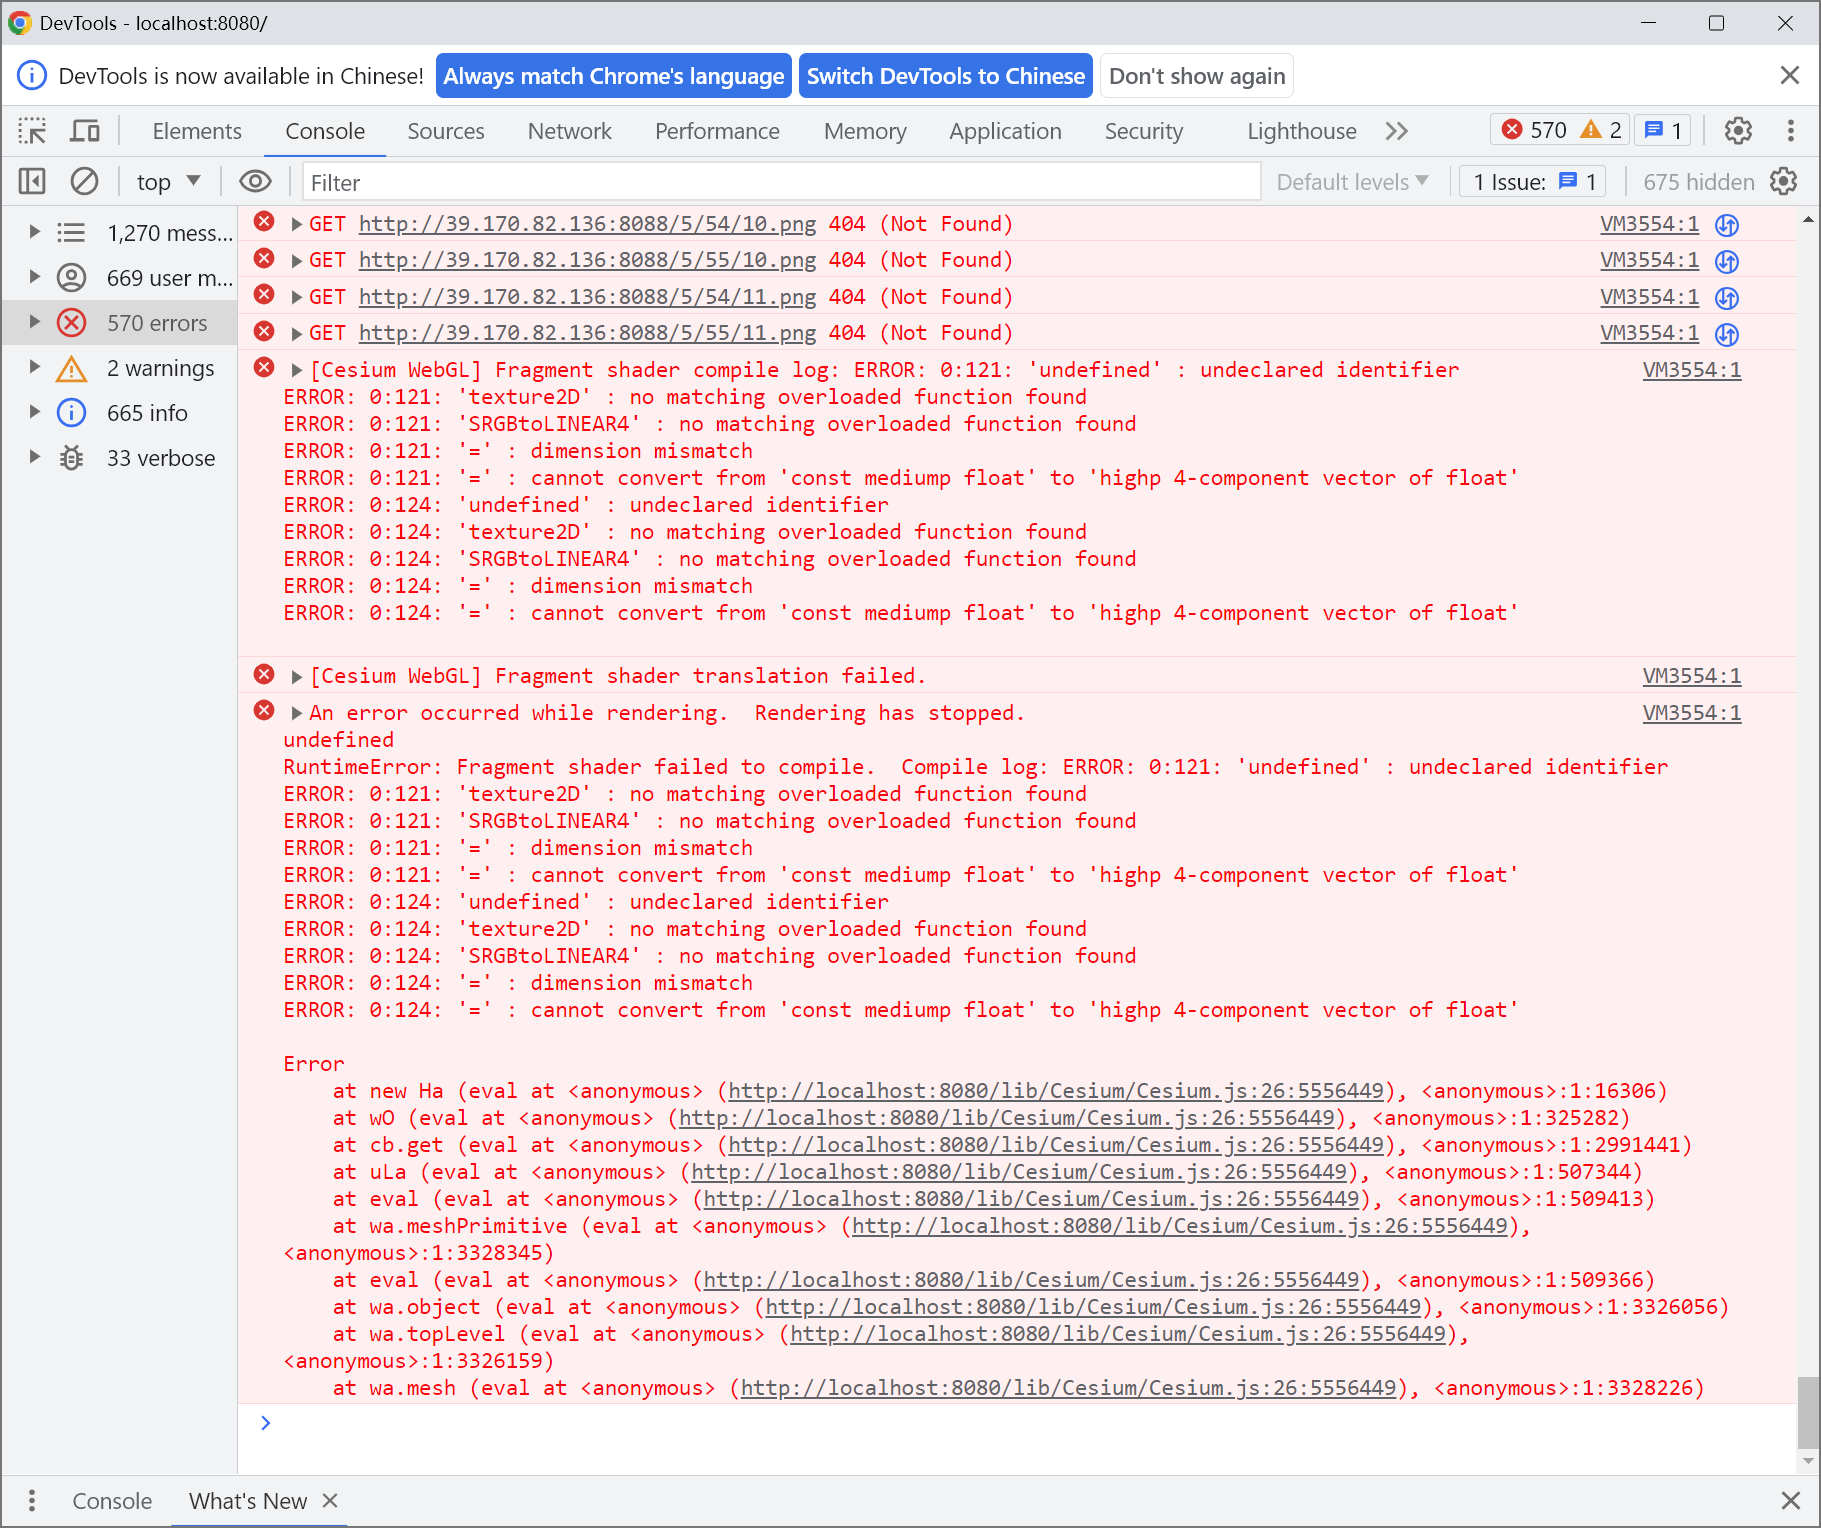
Task: Close the bottom drawer panel
Action: (x=1790, y=1500)
